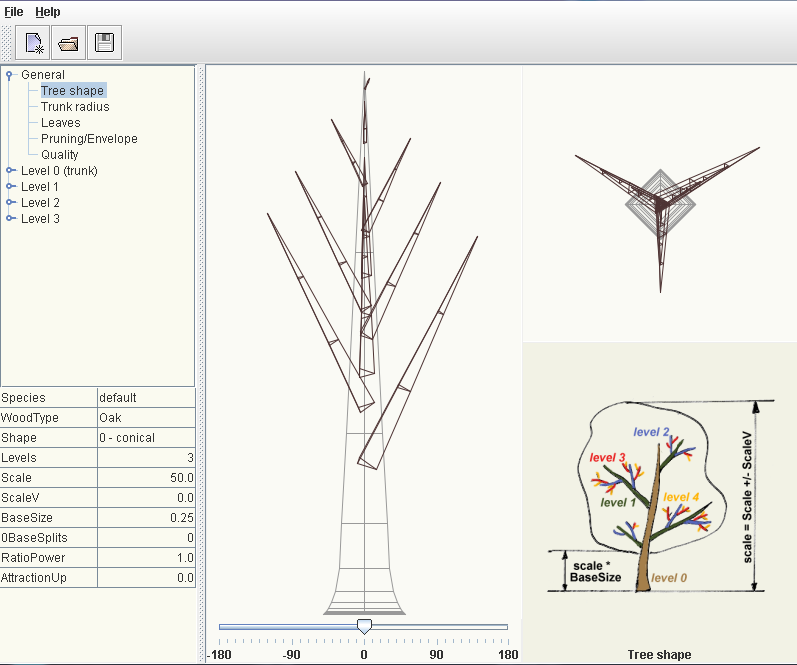Select the Quality tree item
This screenshot has height=665, width=797.
(x=60, y=155)
